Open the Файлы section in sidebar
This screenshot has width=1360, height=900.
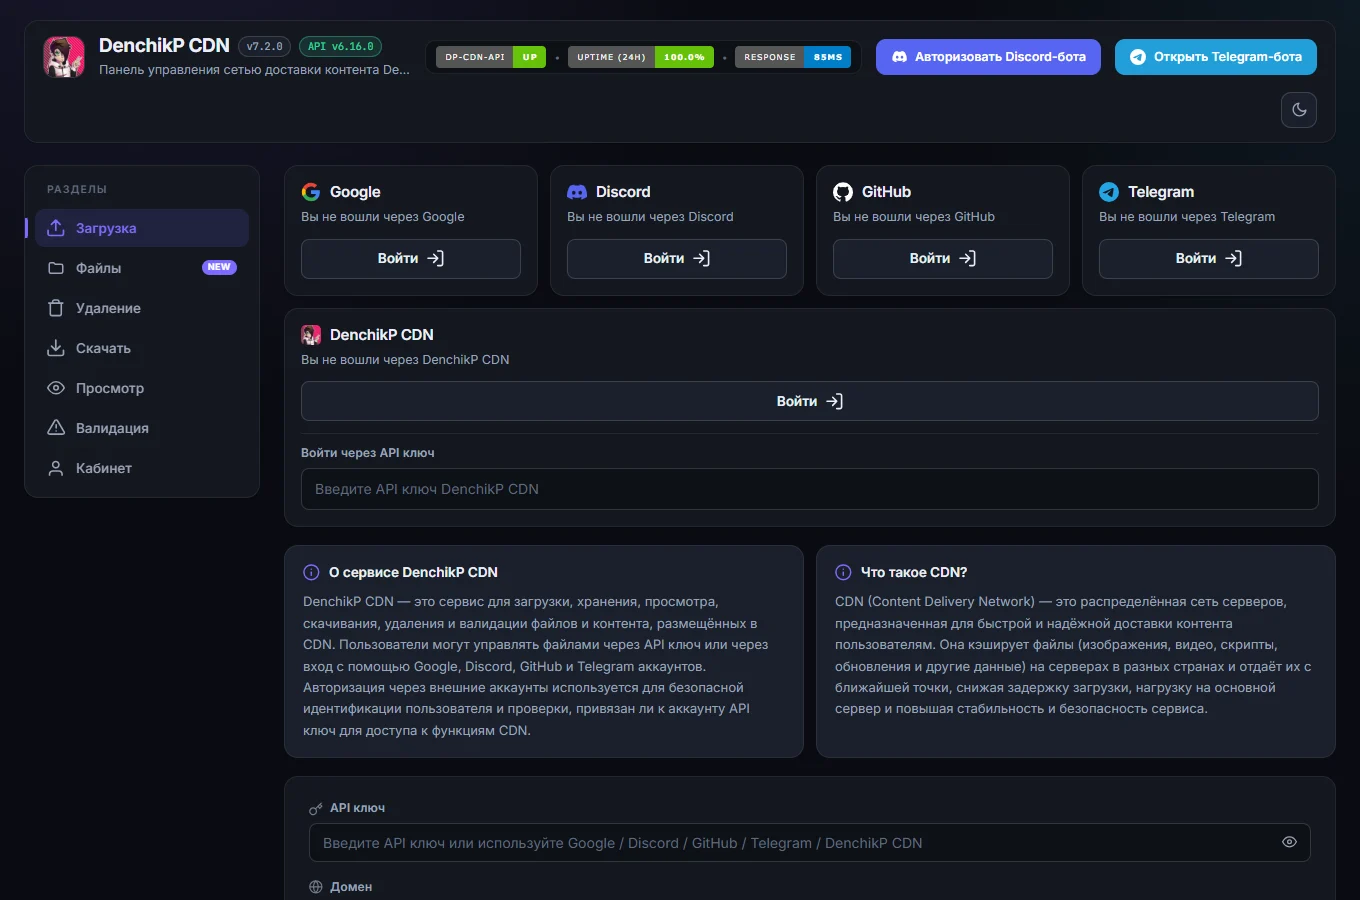point(142,268)
